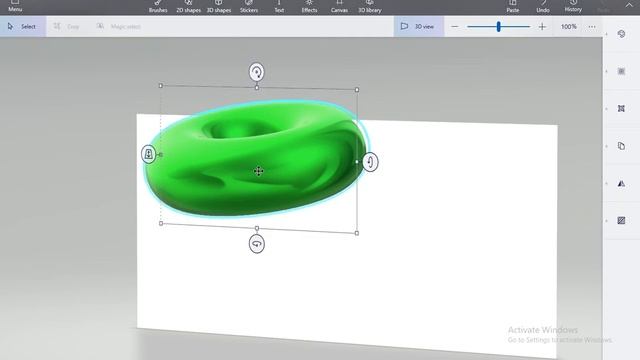Open the Menu button

pos(15,7)
